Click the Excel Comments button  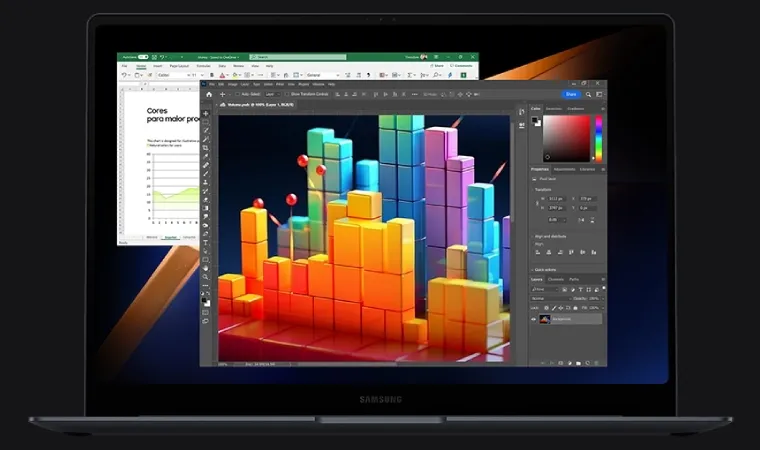pos(461,66)
